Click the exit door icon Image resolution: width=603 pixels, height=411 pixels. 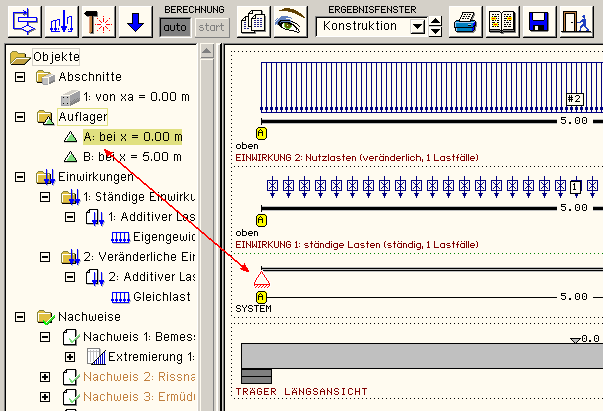pyautogui.click(x=573, y=21)
